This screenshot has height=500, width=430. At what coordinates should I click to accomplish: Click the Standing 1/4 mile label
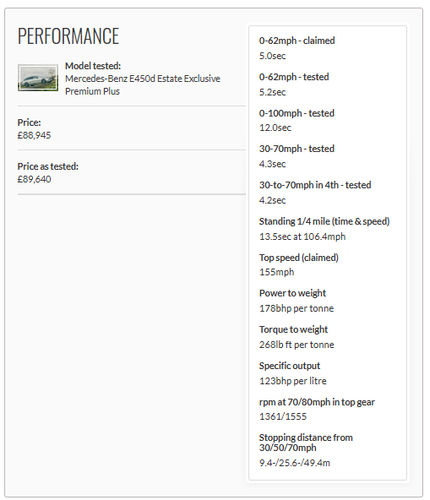(324, 221)
